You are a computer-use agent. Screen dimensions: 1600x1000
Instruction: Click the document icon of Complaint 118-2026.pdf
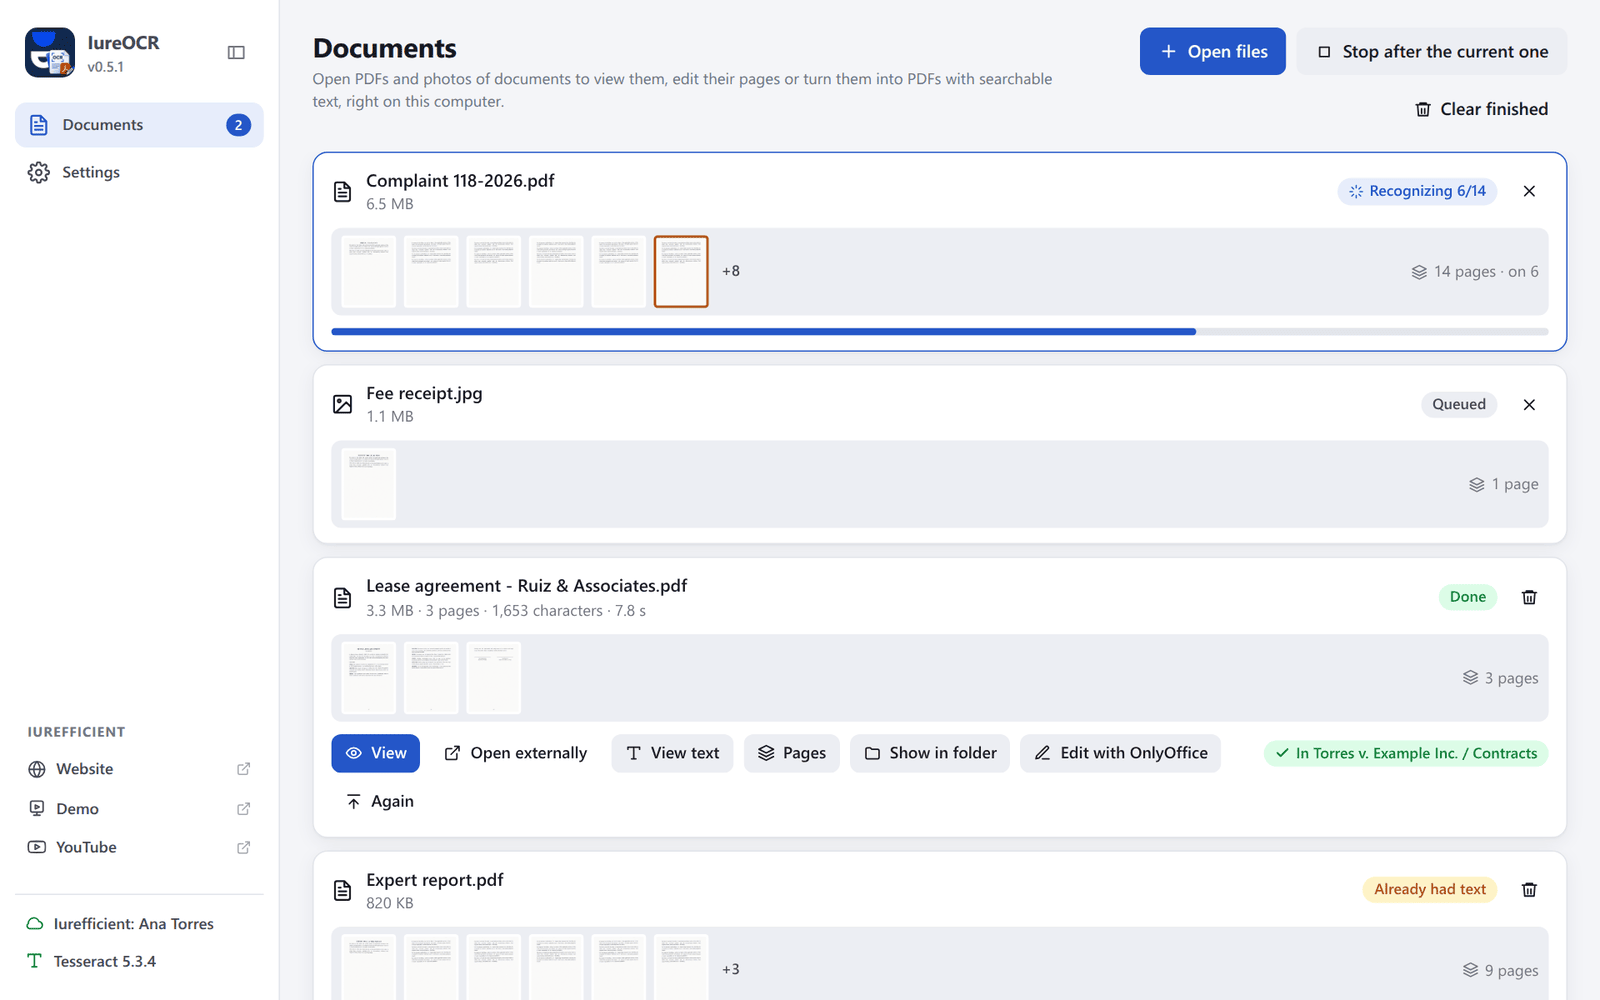(x=342, y=191)
